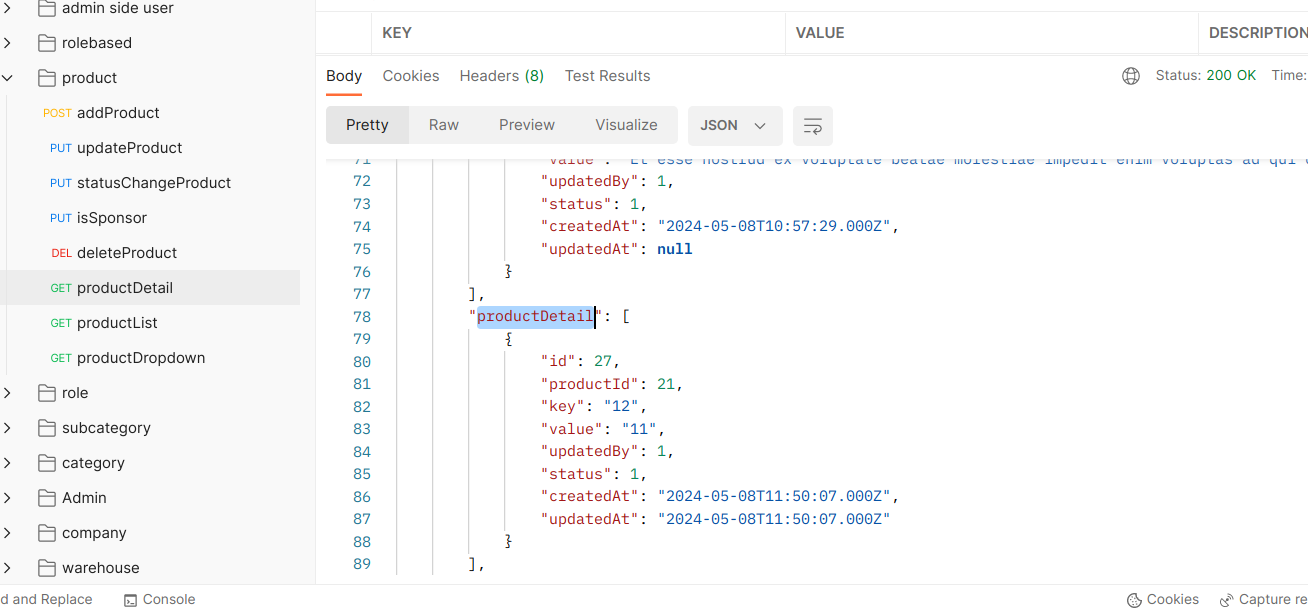Open the warehouse folder
The image size is (1308, 614).
point(100,568)
